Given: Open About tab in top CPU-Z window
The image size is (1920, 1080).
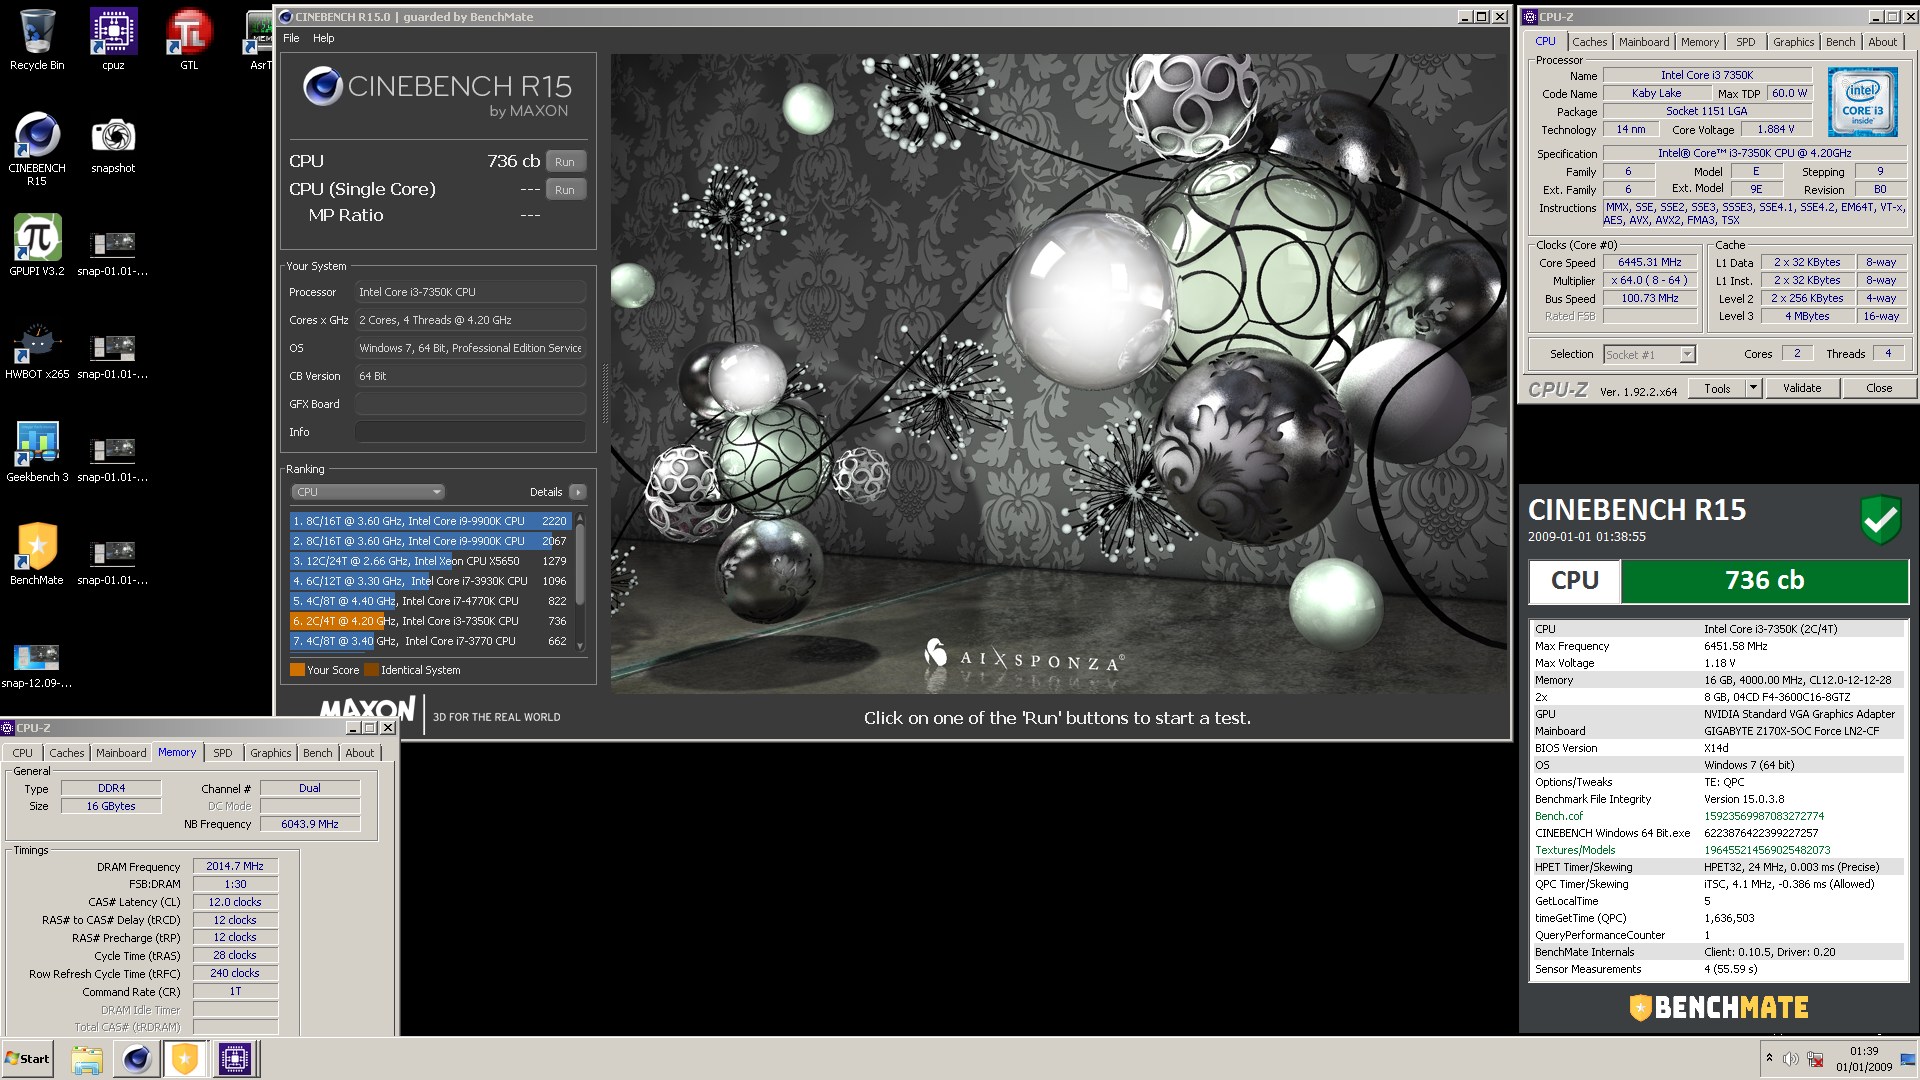Looking at the screenshot, I should 1882,42.
